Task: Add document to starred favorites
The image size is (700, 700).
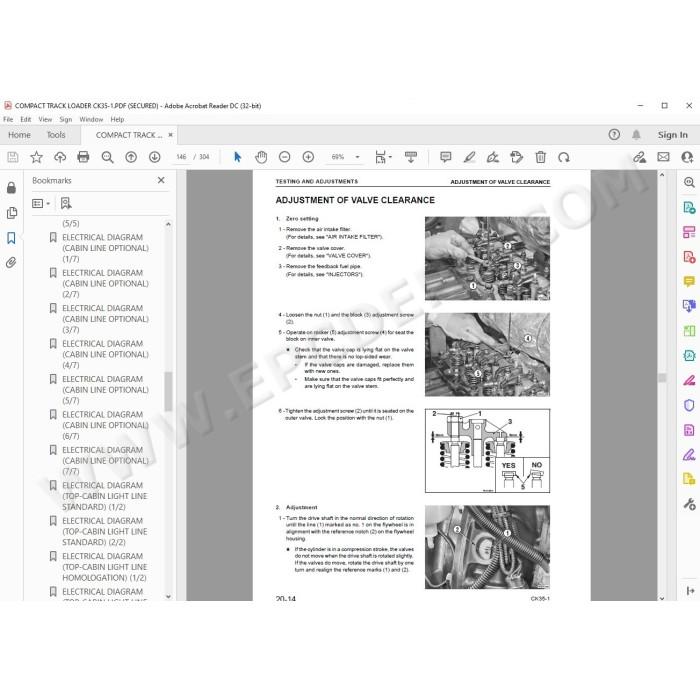Action: (x=36, y=157)
